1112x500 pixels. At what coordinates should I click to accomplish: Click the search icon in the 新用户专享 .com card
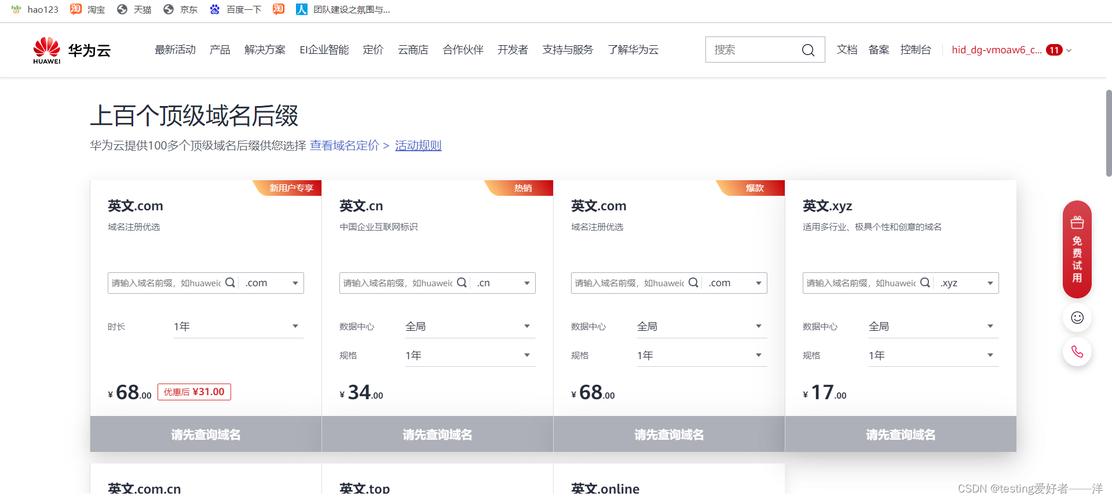point(230,282)
